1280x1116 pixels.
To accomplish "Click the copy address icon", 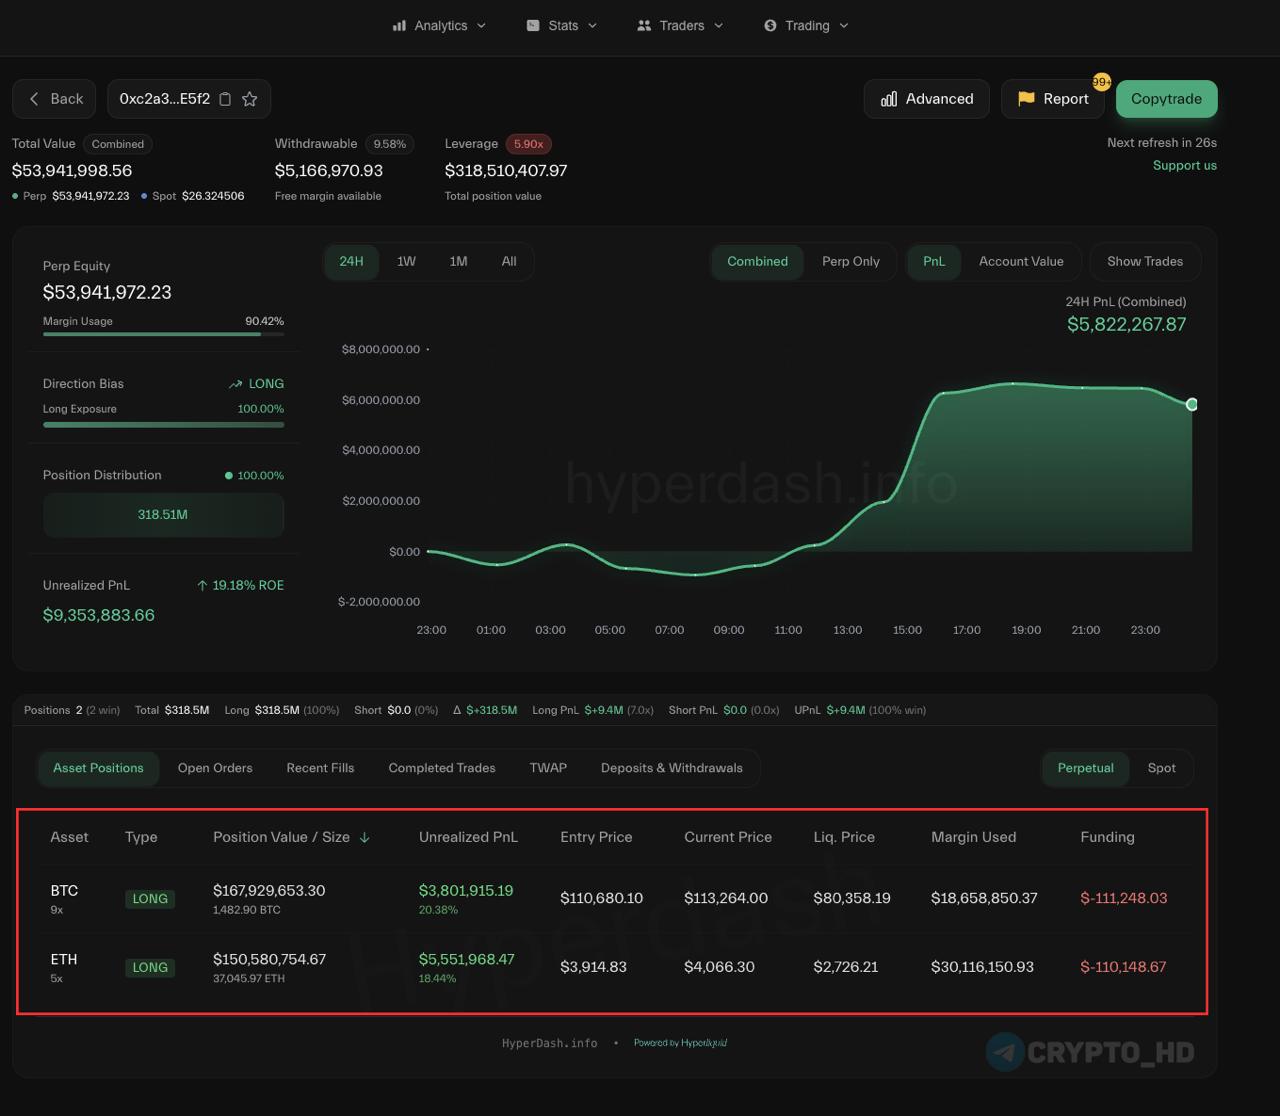I will point(225,99).
